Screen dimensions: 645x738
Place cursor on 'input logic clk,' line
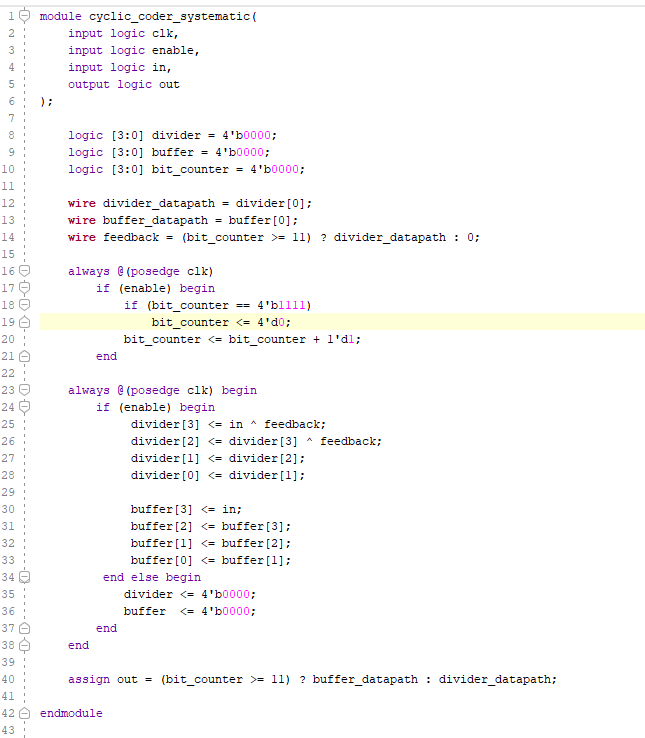point(123,33)
